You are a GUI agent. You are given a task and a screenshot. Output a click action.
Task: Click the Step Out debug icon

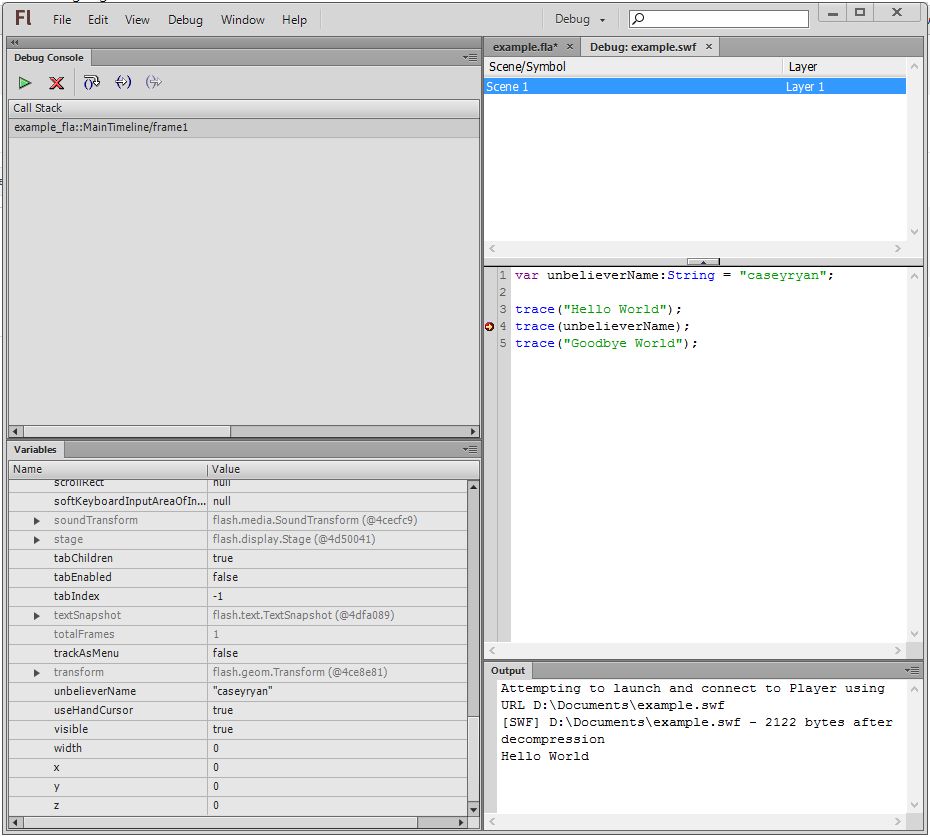(154, 82)
